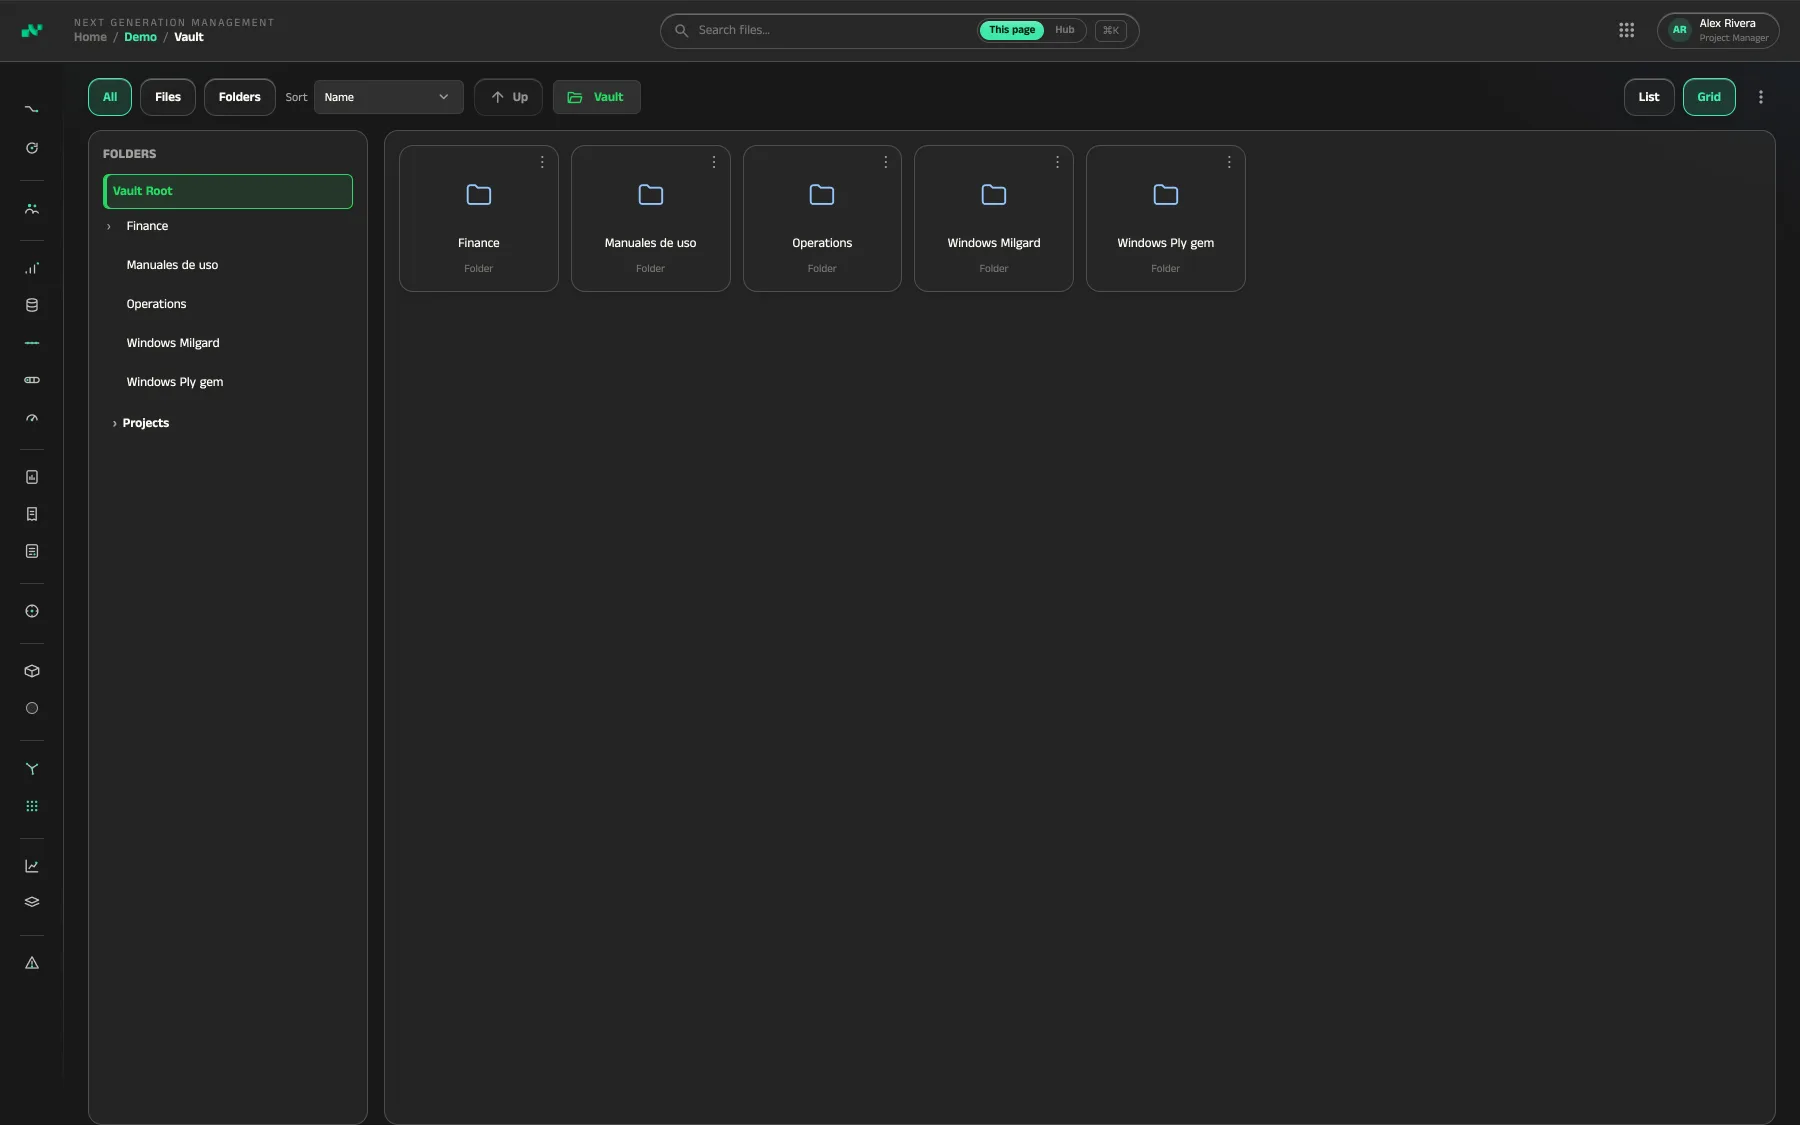The height and width of the screenshot is (1125, 1800).
Task: Click the circular refresh icon in the sidebar
Action: coord(32,148)
